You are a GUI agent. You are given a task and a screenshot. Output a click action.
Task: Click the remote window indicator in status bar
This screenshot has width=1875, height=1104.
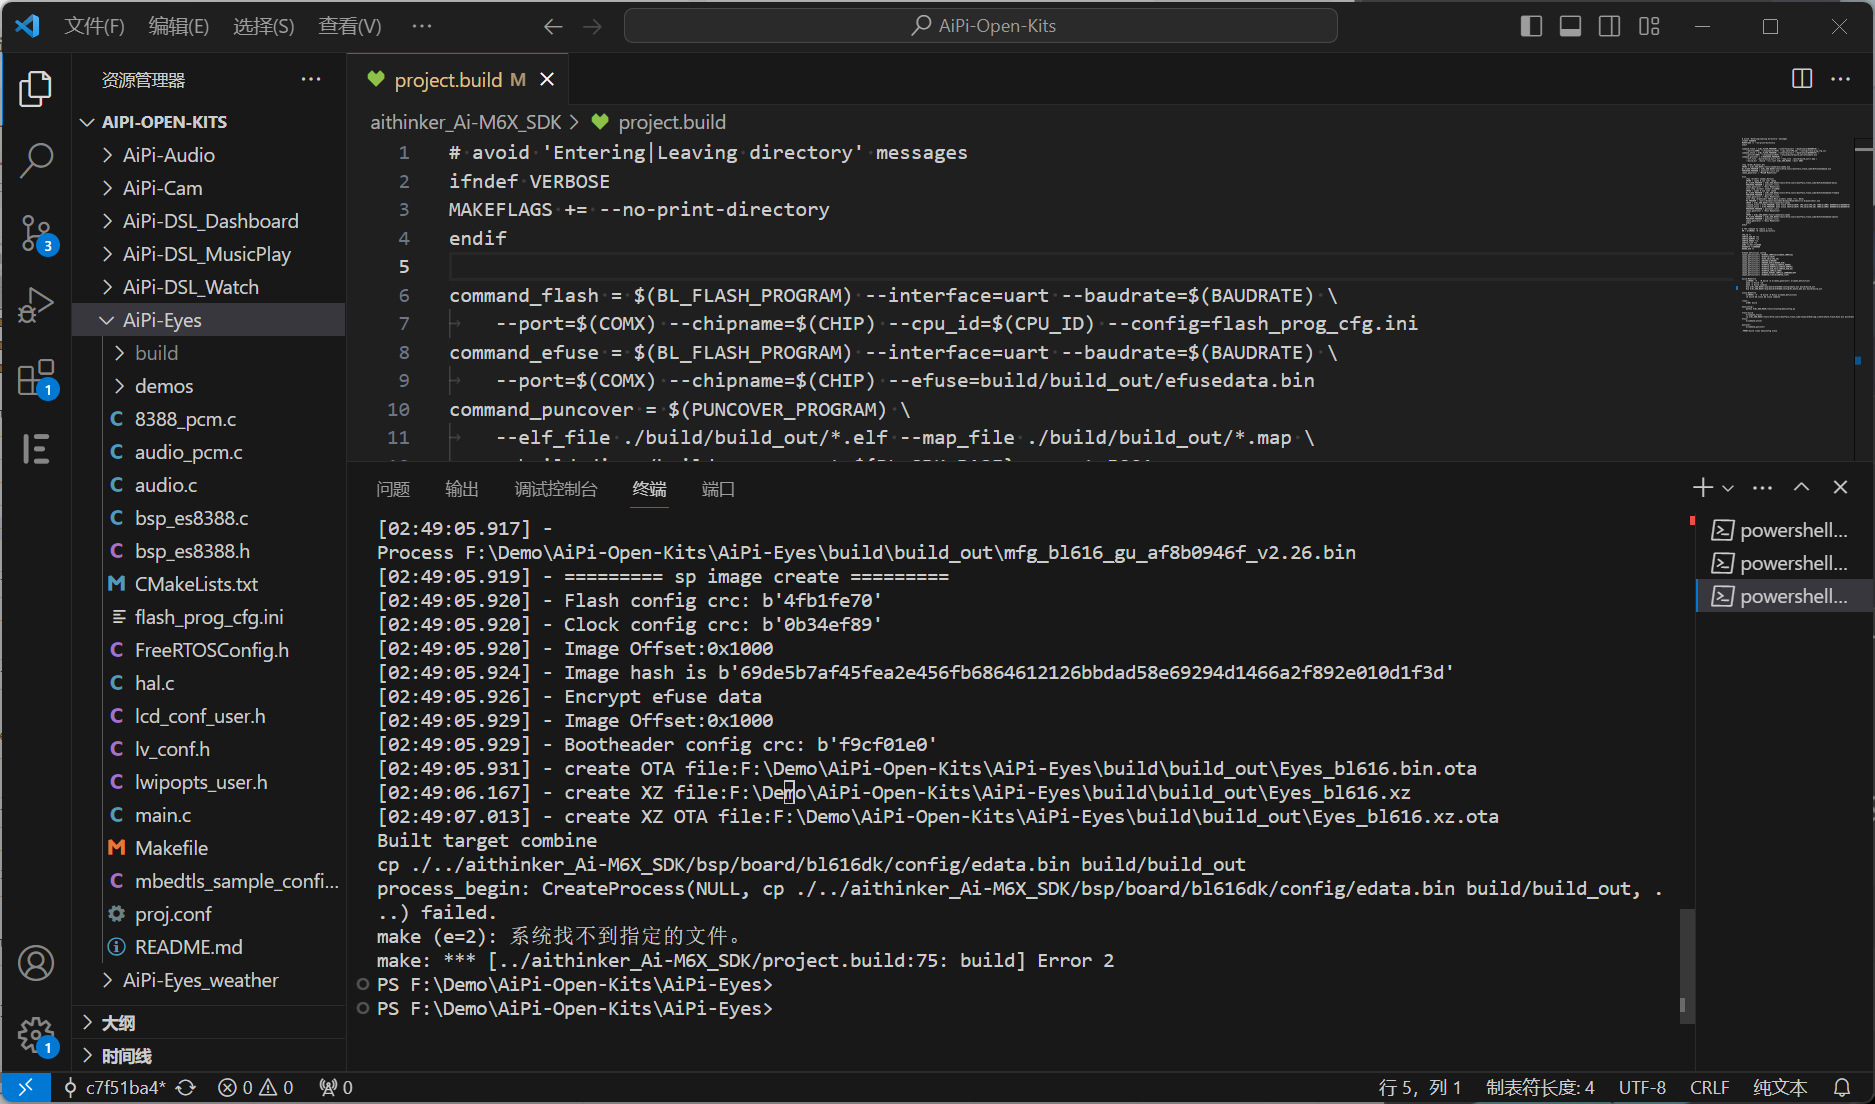26,1087
